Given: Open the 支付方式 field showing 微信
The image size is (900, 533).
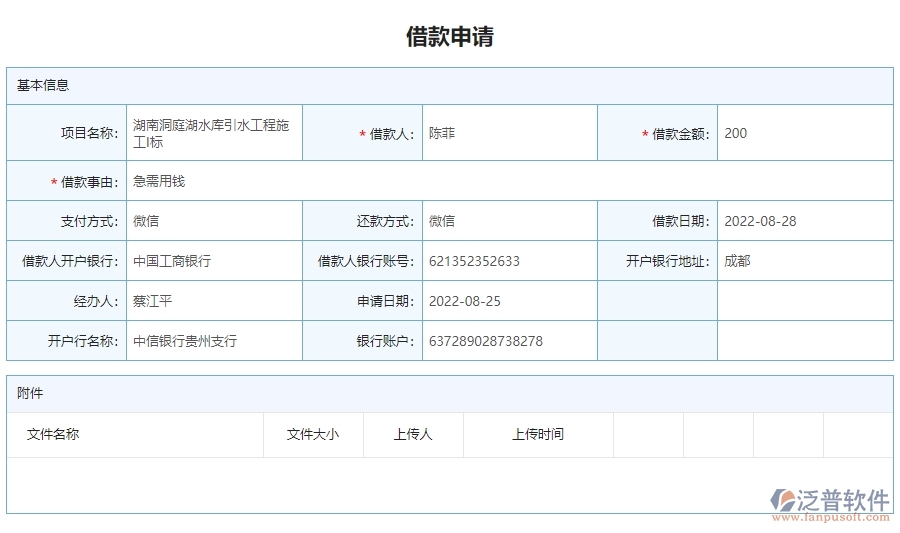Looking at the screenshot, I should pos(213,221).
